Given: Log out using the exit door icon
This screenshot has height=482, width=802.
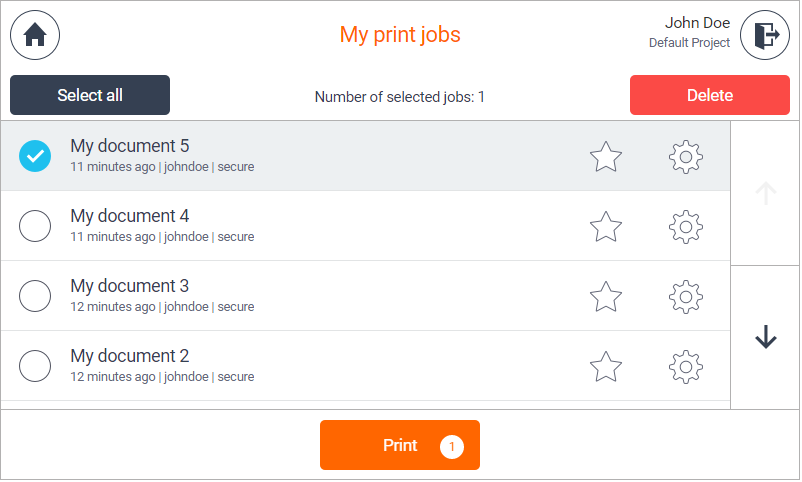Looking at the screenshot, I should [765, 35].
